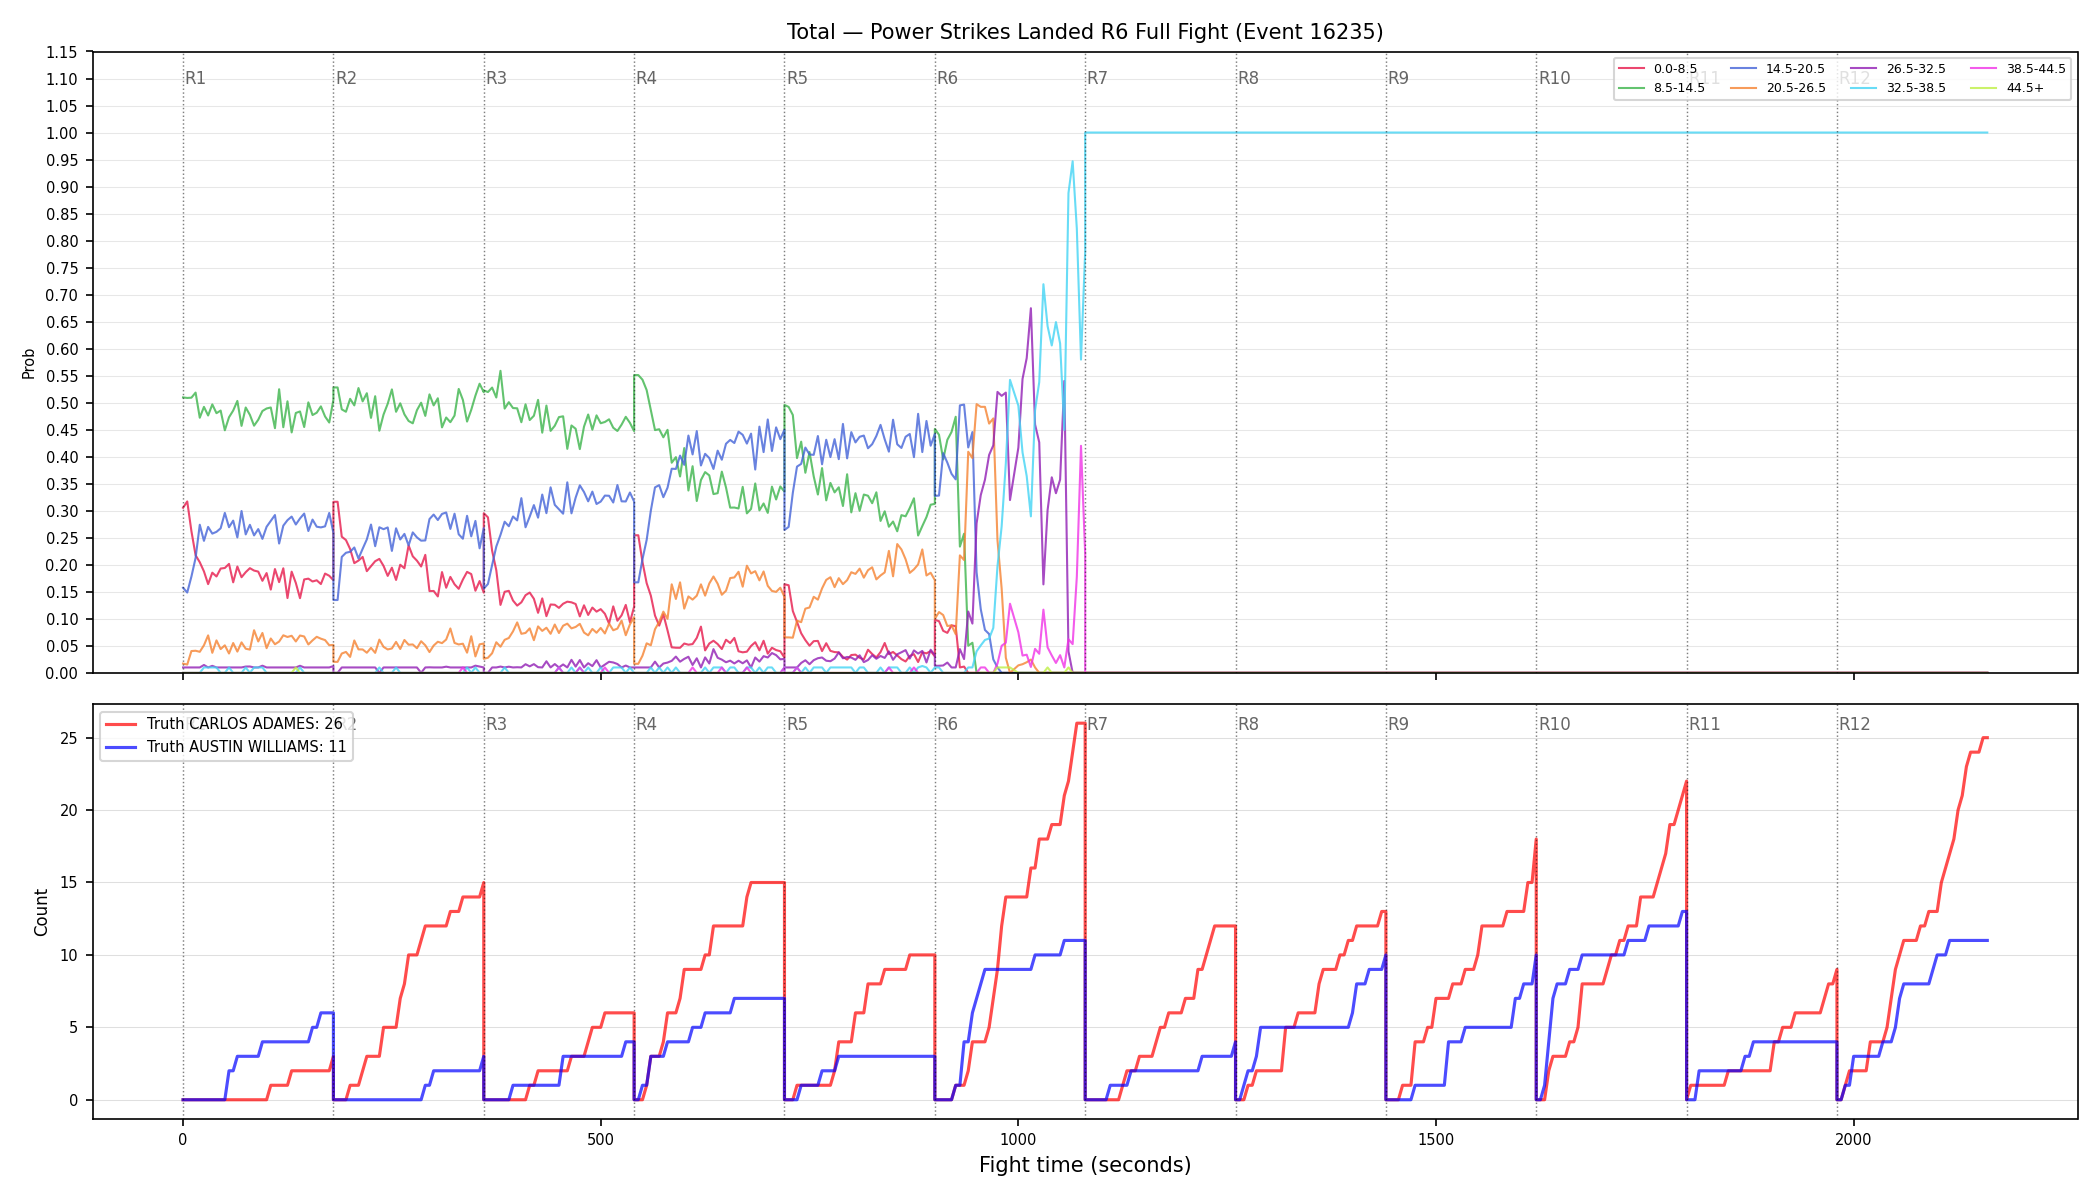
Task: Pick the R11 label in the Count chart
Action: [x=1705, y=724]
